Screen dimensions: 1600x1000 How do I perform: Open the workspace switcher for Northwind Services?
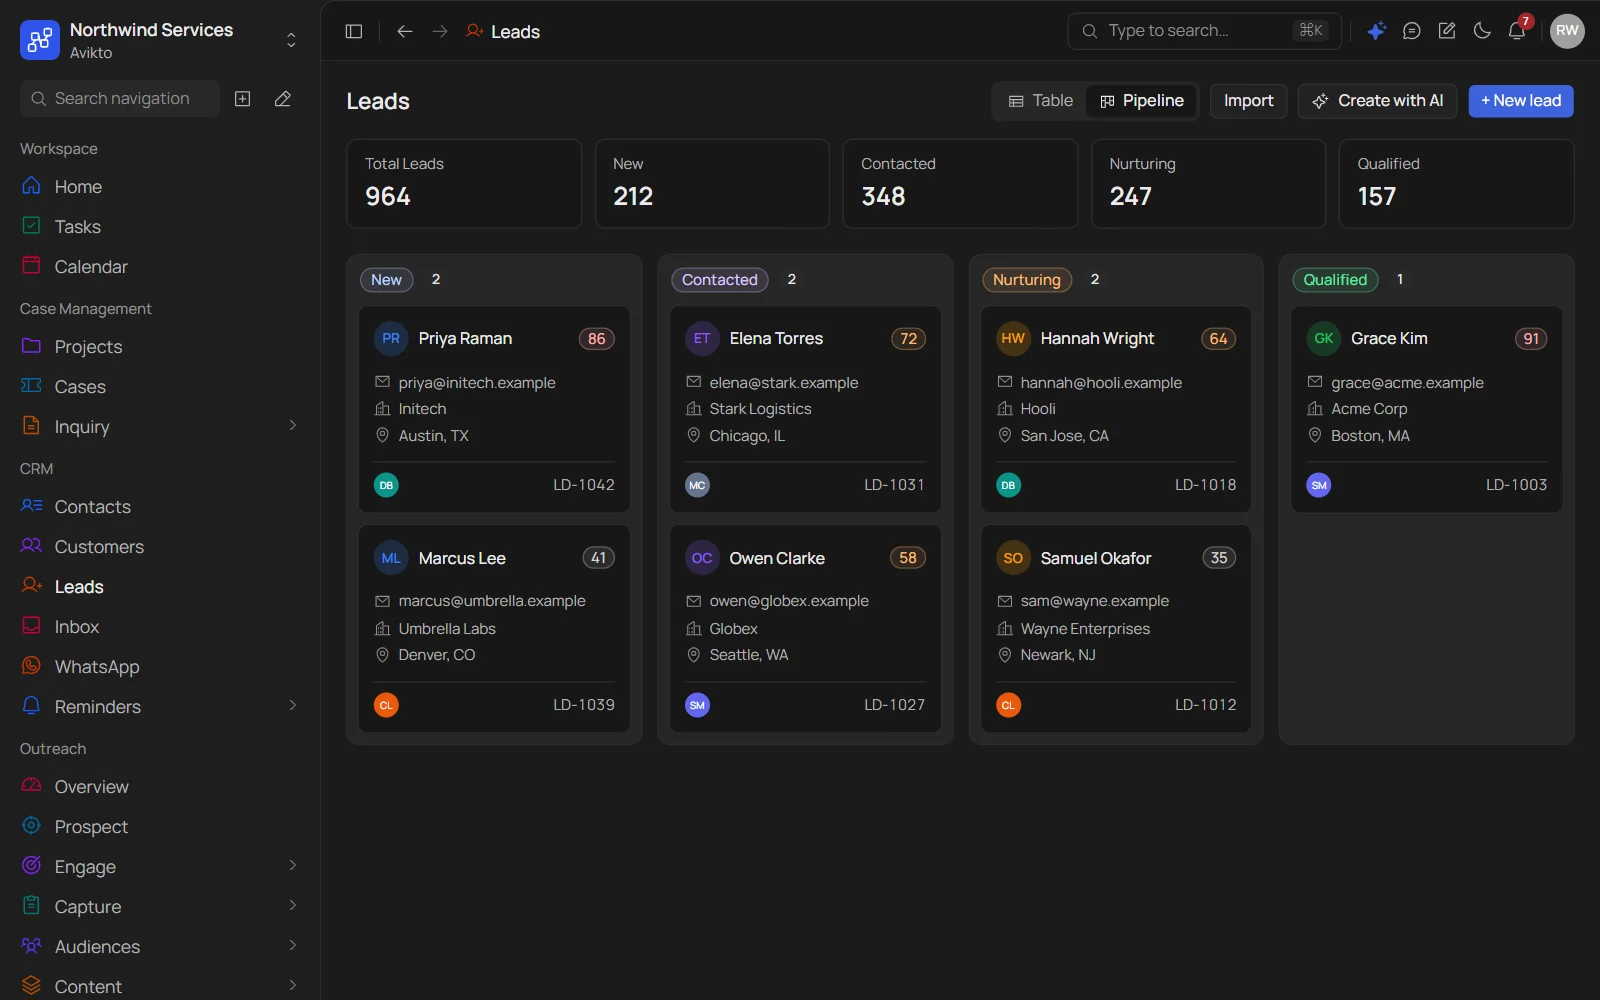(x=160, y=40)
